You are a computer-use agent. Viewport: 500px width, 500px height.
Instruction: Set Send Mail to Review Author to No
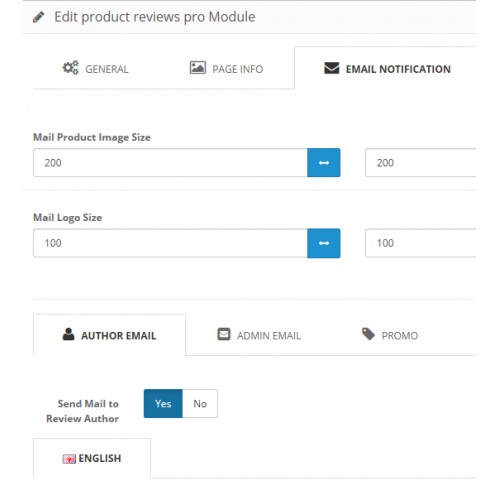pyautogui.click(x=200, y=403)
